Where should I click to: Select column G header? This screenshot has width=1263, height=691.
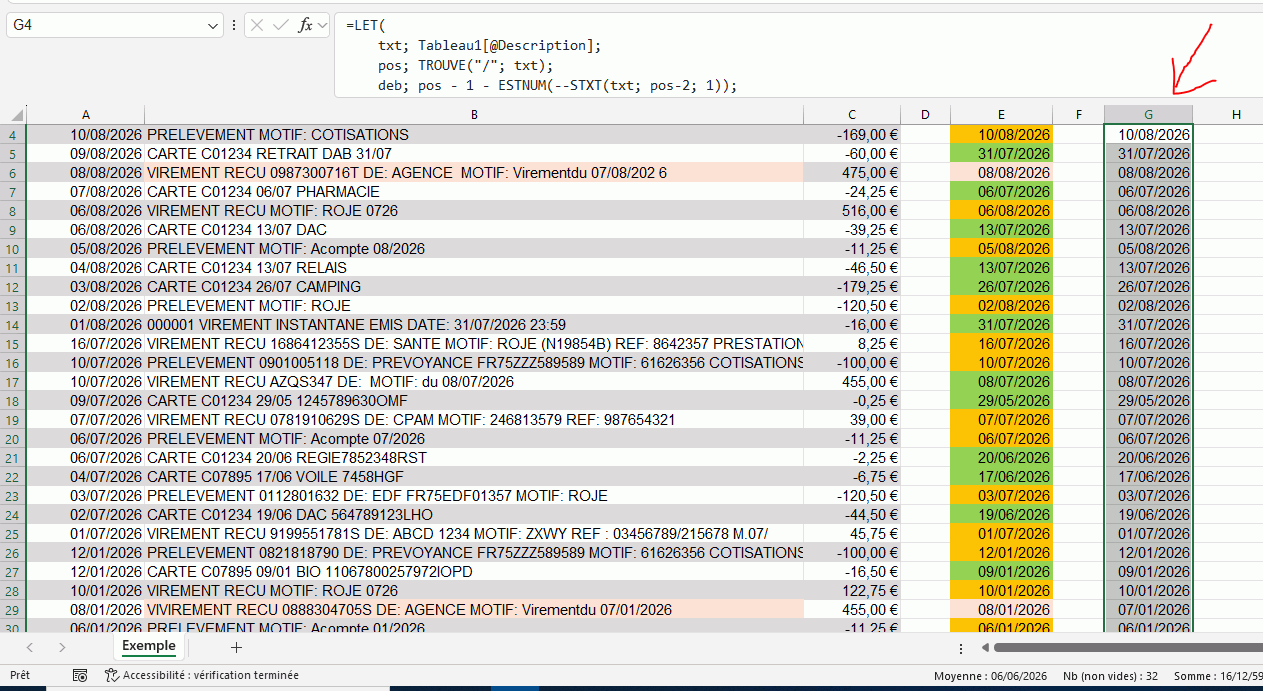(x=1148, y=115)
